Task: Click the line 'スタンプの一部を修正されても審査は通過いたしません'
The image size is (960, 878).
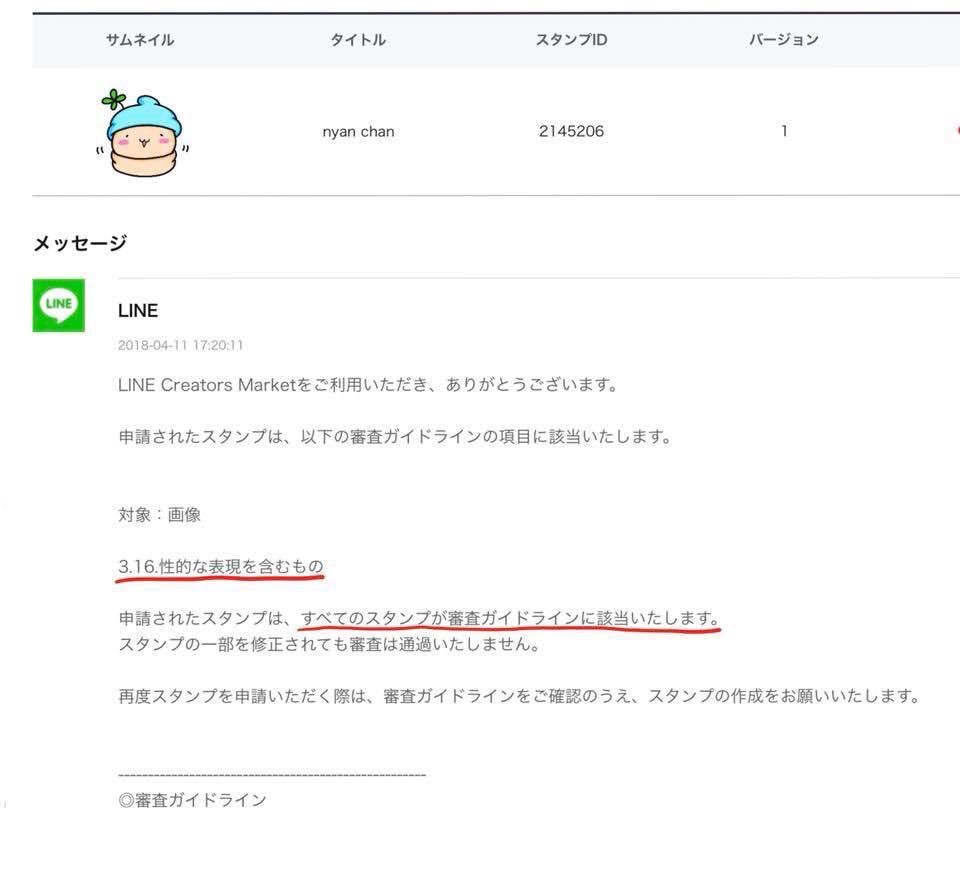Action: coord(329,644)
